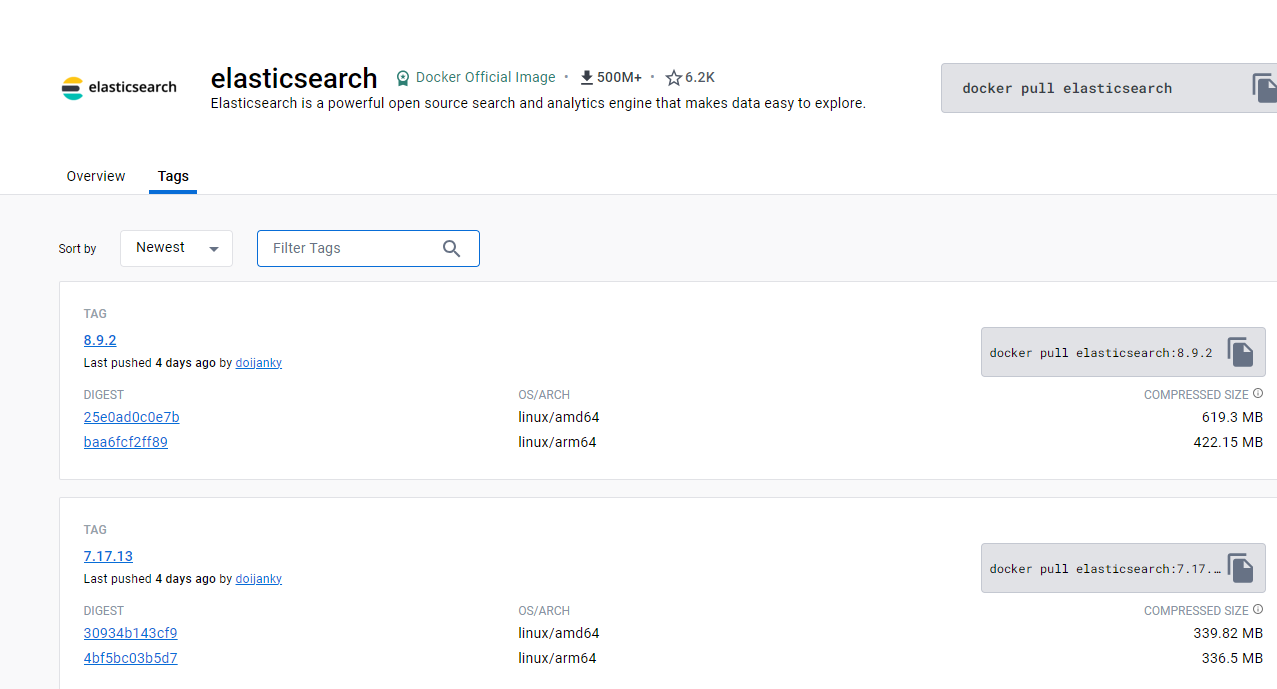Click the Docker Official Image label
The image size is (1277, 689).
coord(485,77)
